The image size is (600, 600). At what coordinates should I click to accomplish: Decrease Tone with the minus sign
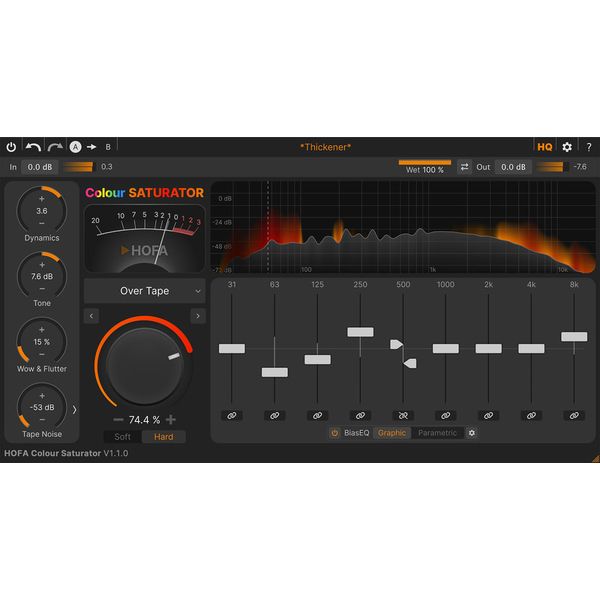[42, 289]
